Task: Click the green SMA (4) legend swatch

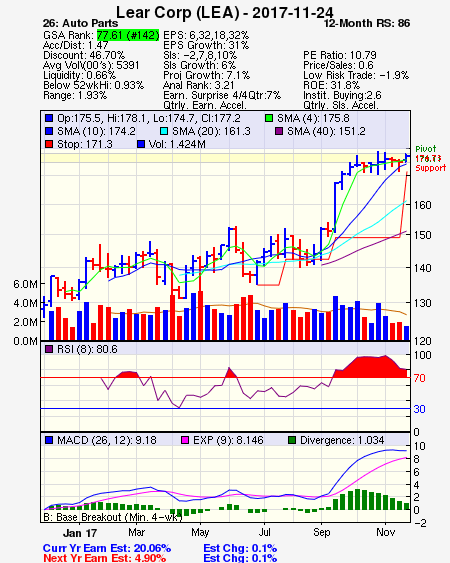Action: (x=269, y=118)
